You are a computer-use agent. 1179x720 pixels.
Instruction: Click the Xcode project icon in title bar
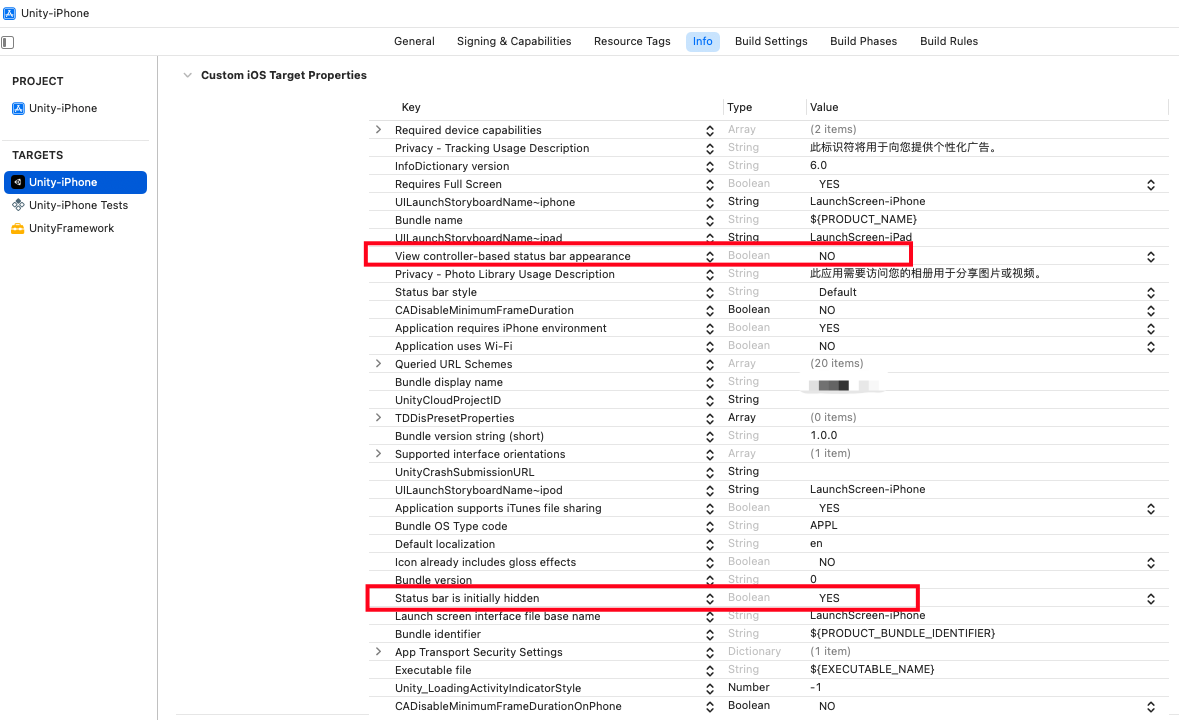pos(9,13)
